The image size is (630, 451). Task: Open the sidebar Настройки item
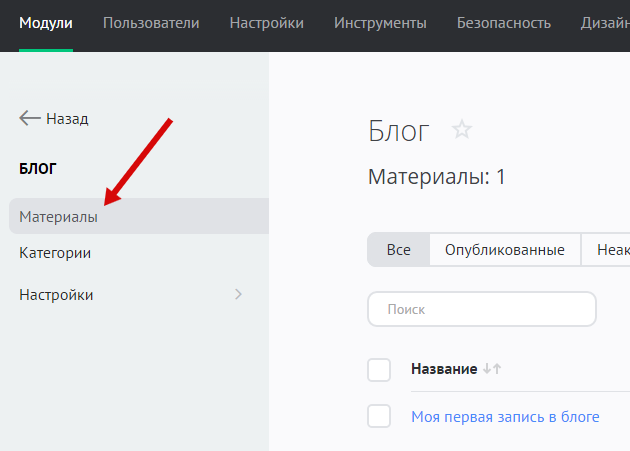[56, 295]
